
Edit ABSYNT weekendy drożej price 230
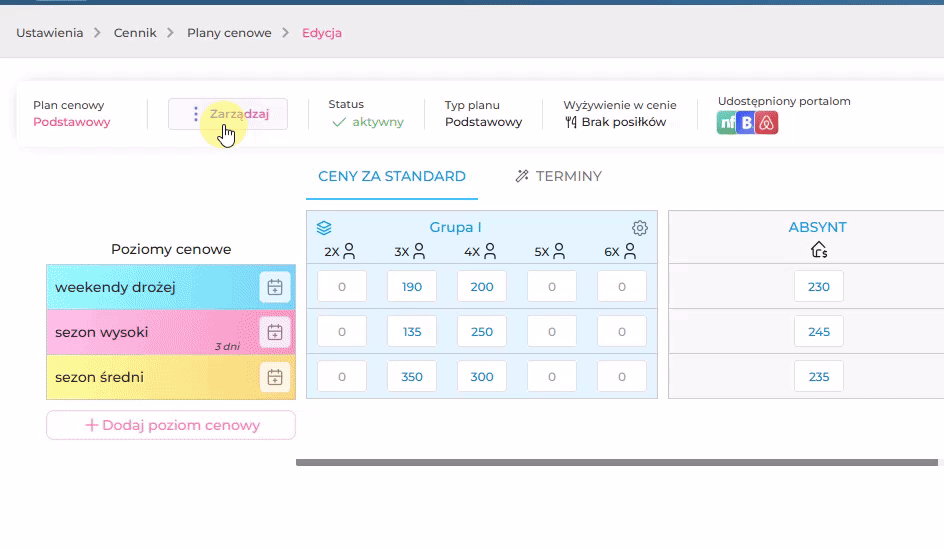point(819,286)
